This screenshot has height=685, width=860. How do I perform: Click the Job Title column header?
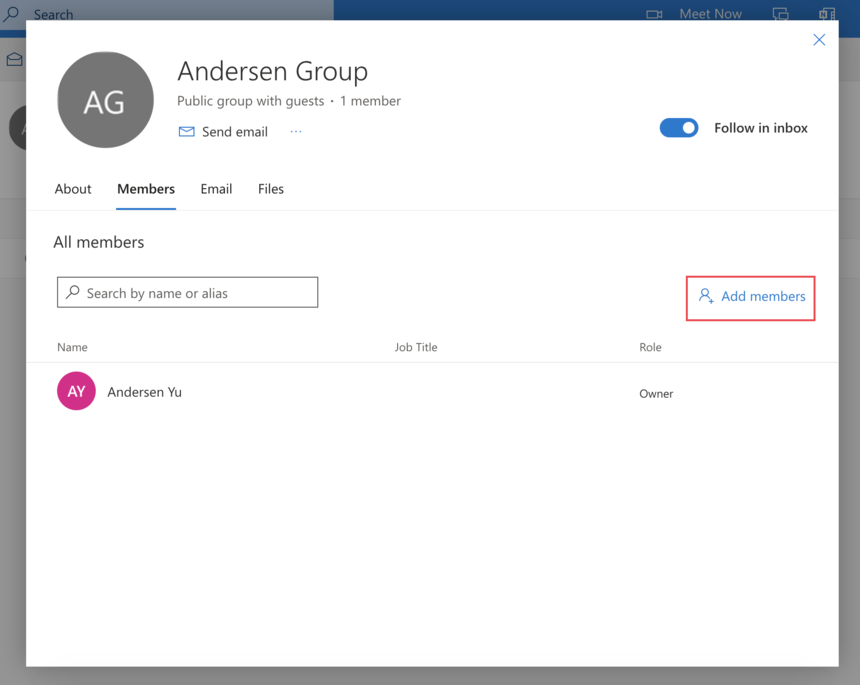(x=416, y=347)
